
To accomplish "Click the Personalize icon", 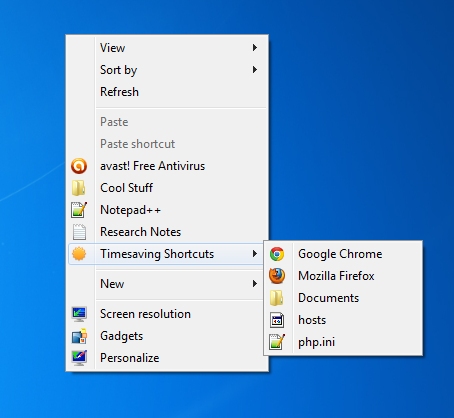I will pyautogui.click(x=79, y=358).
